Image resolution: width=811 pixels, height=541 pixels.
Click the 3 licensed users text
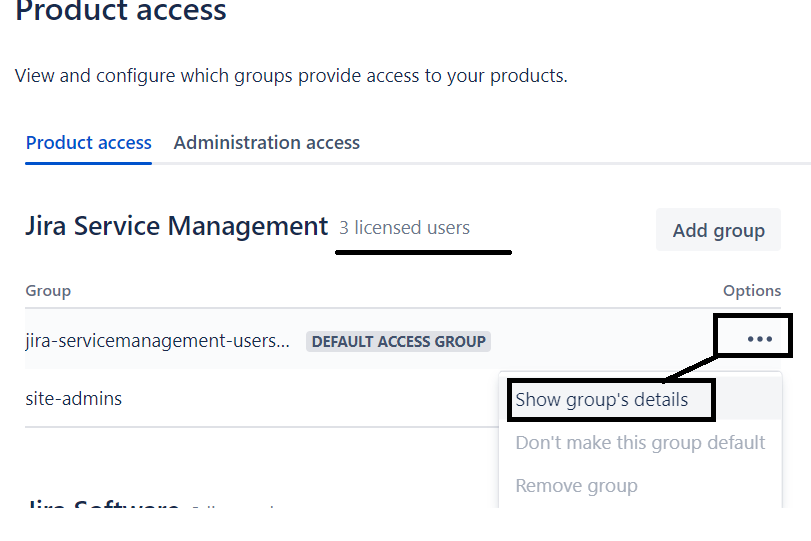coord(404,228)
